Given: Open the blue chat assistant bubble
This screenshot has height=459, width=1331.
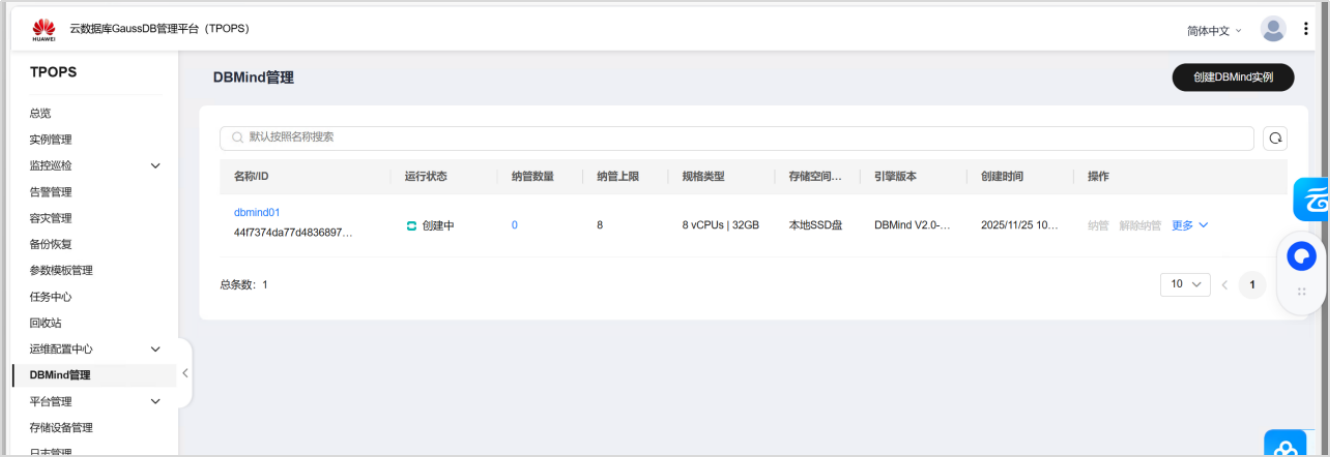Looking at the screenshot, I should point(1301,257).
